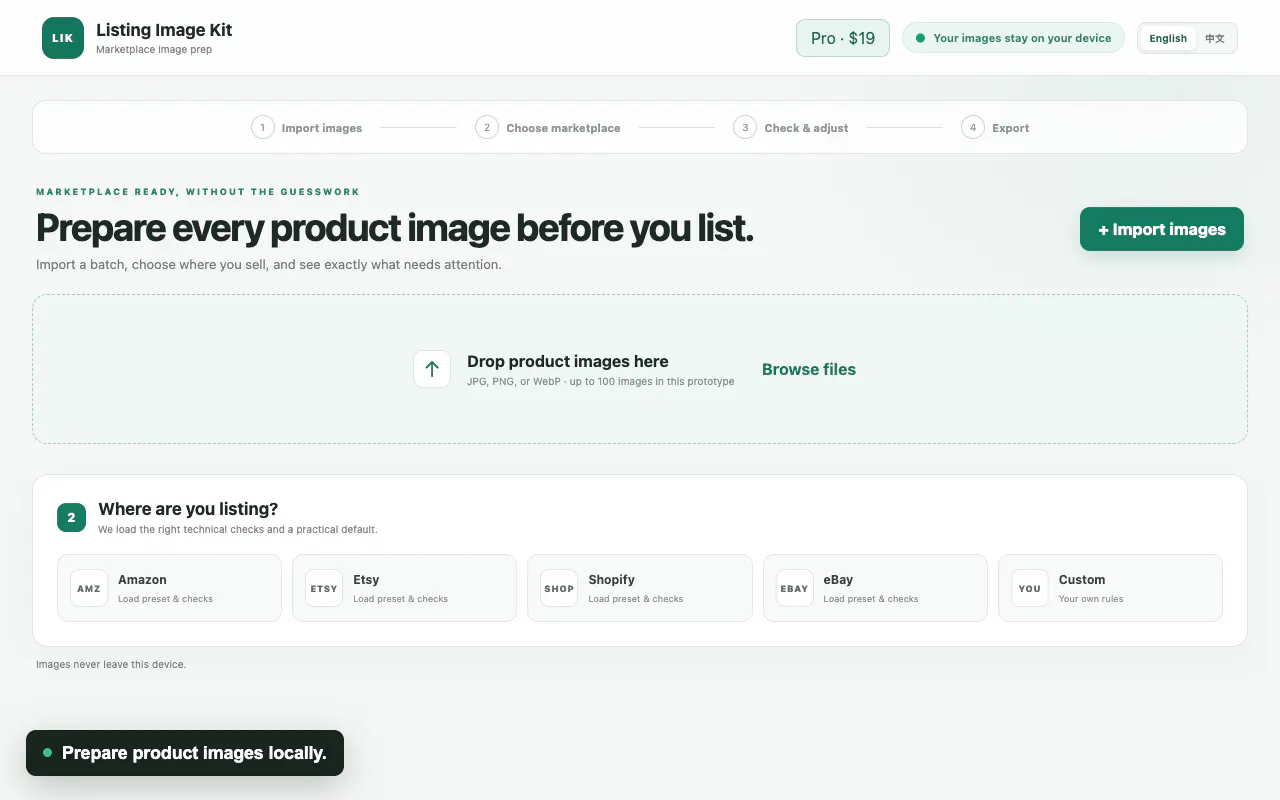Select the Etsy preset card

pyautogui.click(x=404, y=588)
